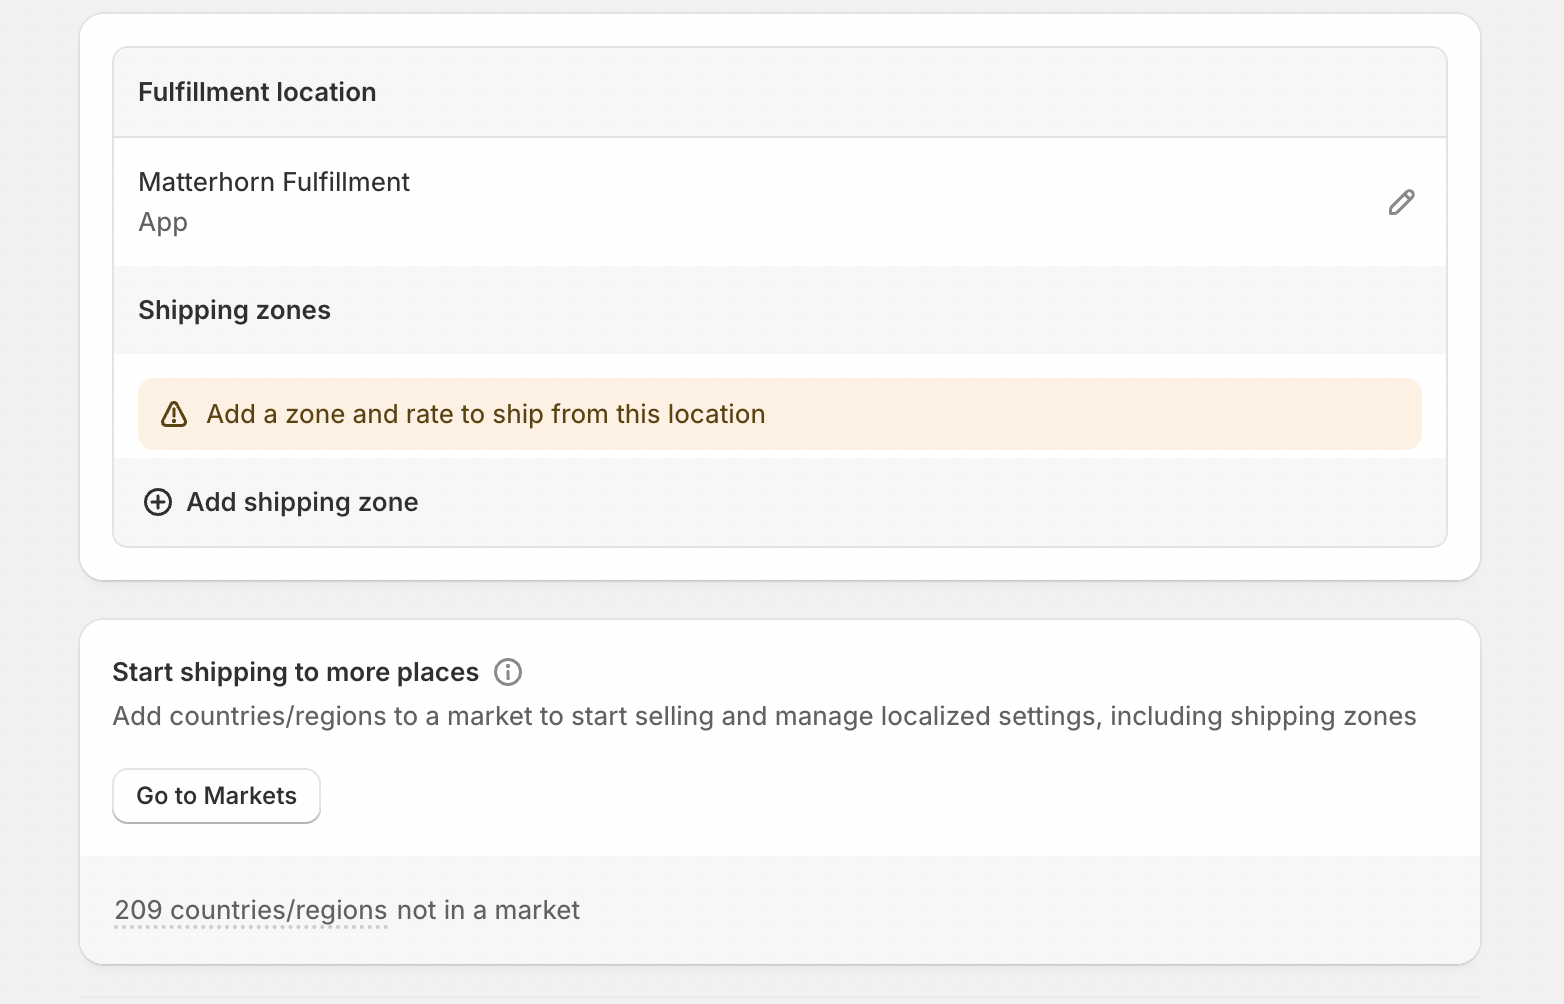Open the Go to Markets button
The height and width of the screenshot is (1004, 1564).
tap(216, 796)
